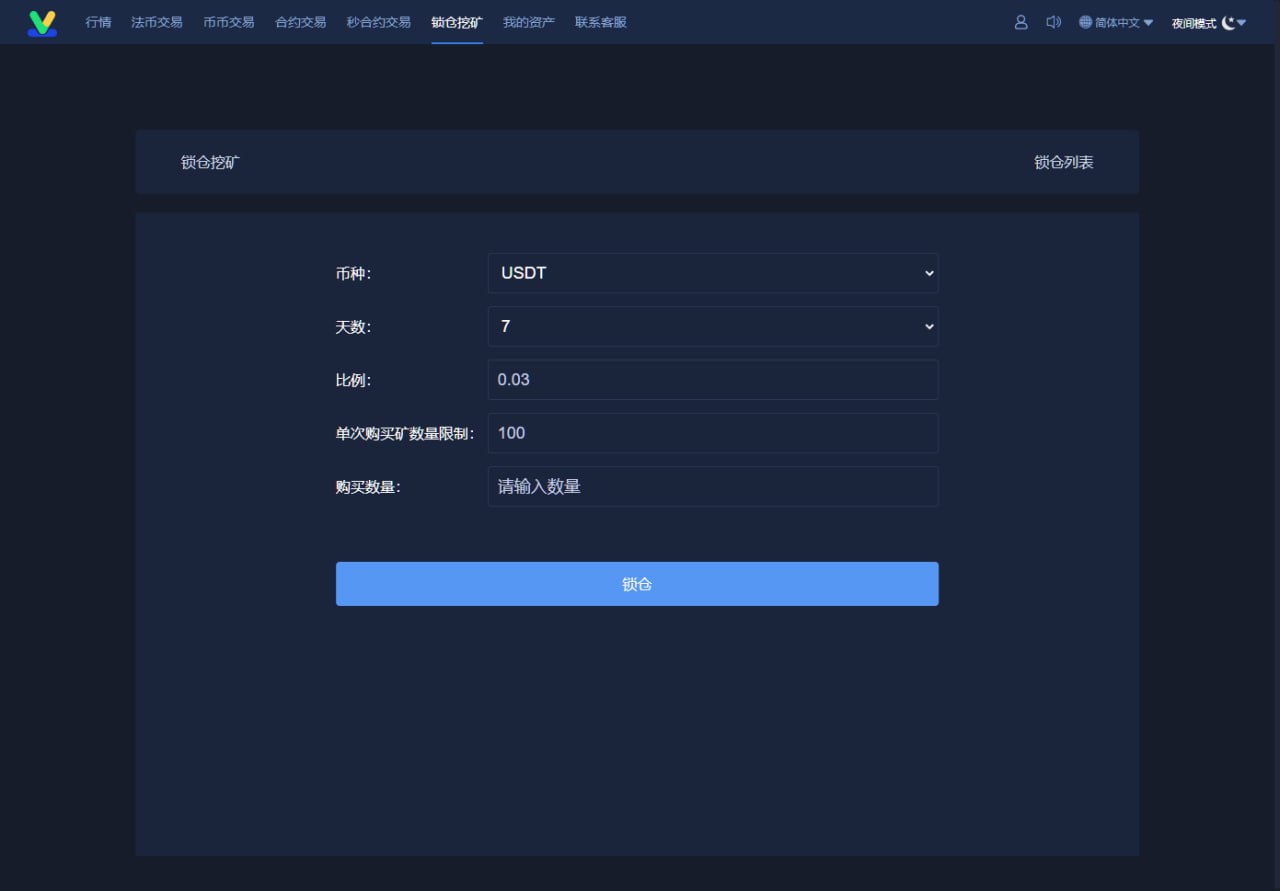Click the 比例 label
Viewport: 1280px width, 891px height.
coord(353,380)
